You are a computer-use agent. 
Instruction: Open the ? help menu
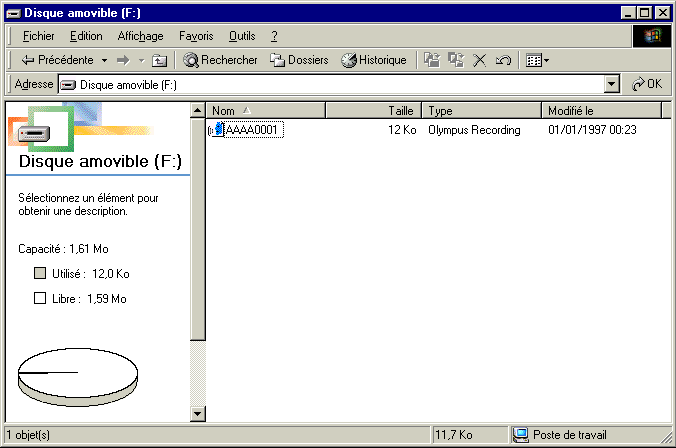tap(274, 36)
